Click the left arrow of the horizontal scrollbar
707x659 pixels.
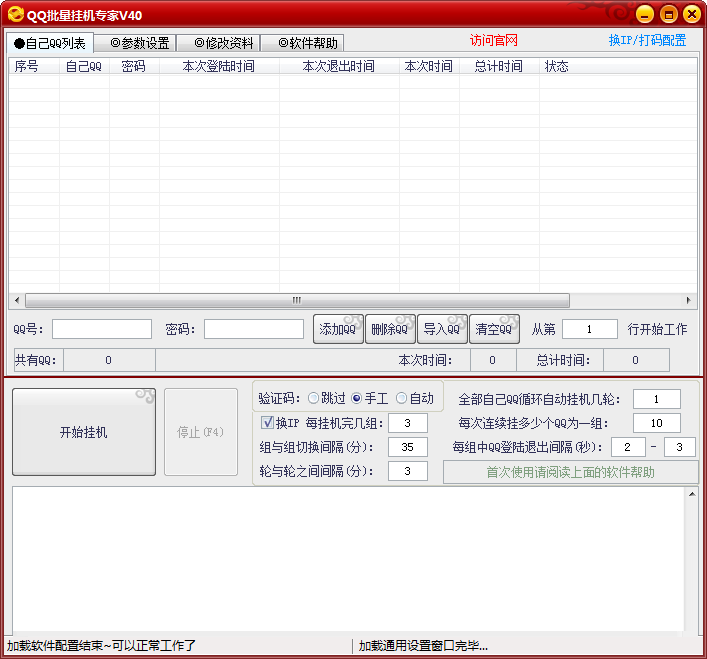tap(17, 300)
